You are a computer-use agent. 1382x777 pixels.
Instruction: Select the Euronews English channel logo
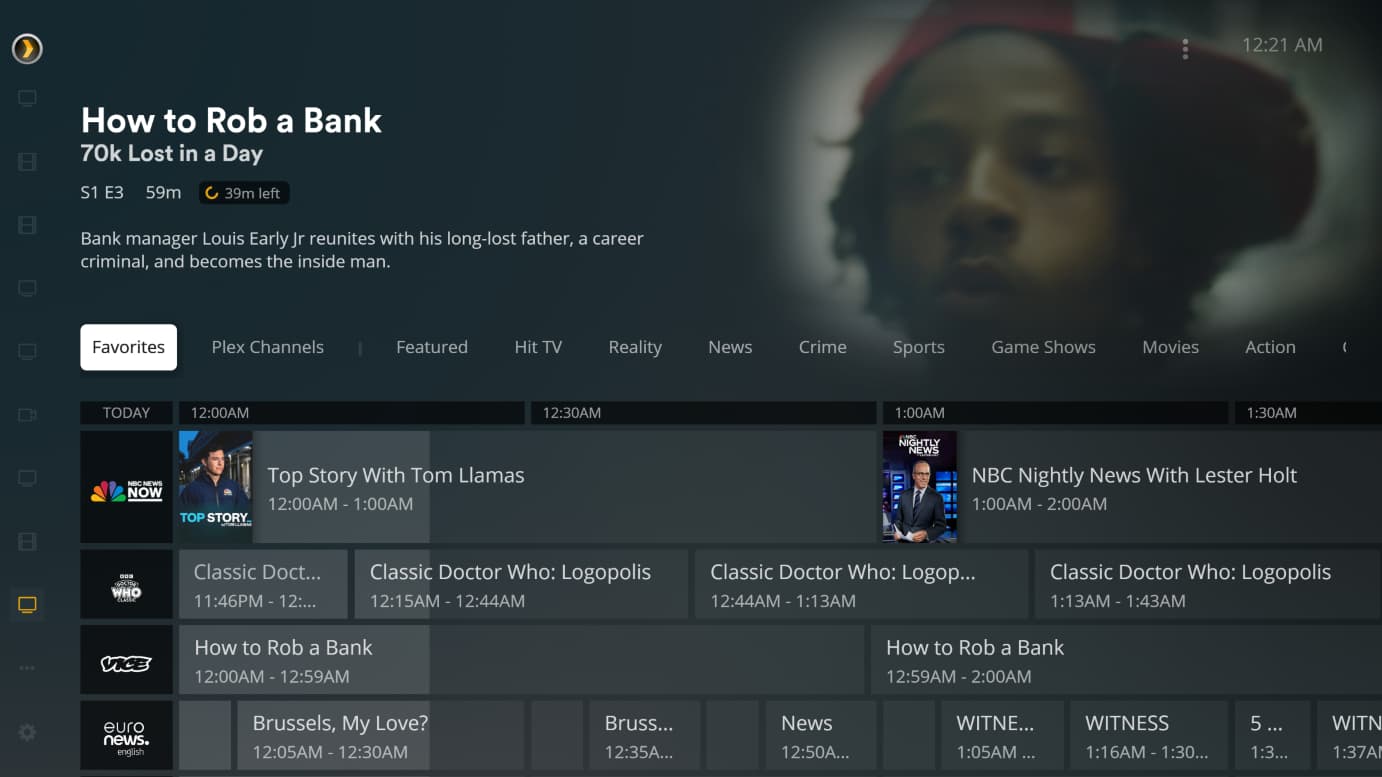pyautogui.click(x=126, y=736)
